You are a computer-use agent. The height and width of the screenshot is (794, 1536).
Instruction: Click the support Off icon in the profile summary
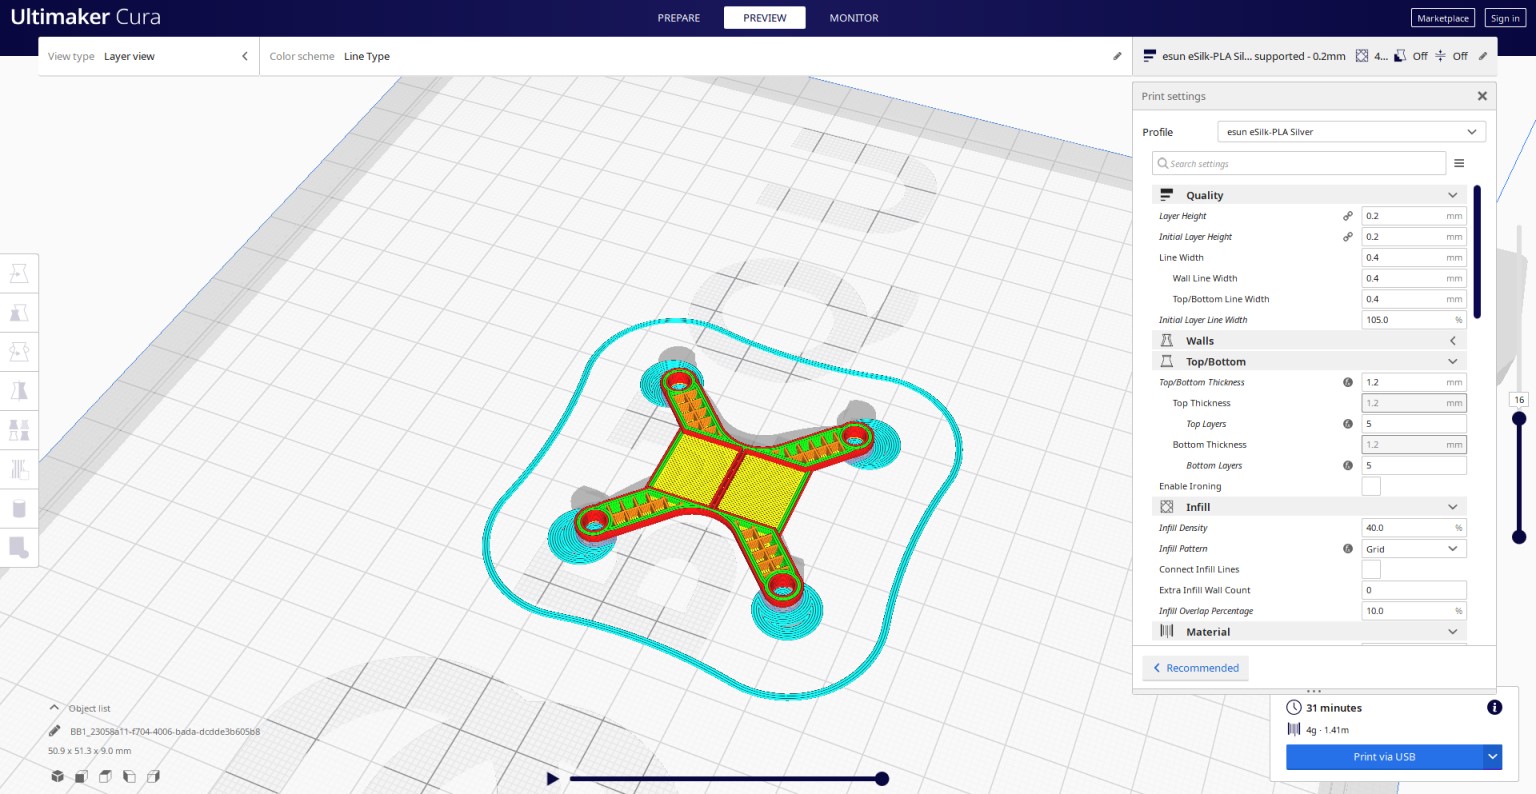pos(1401,56)
